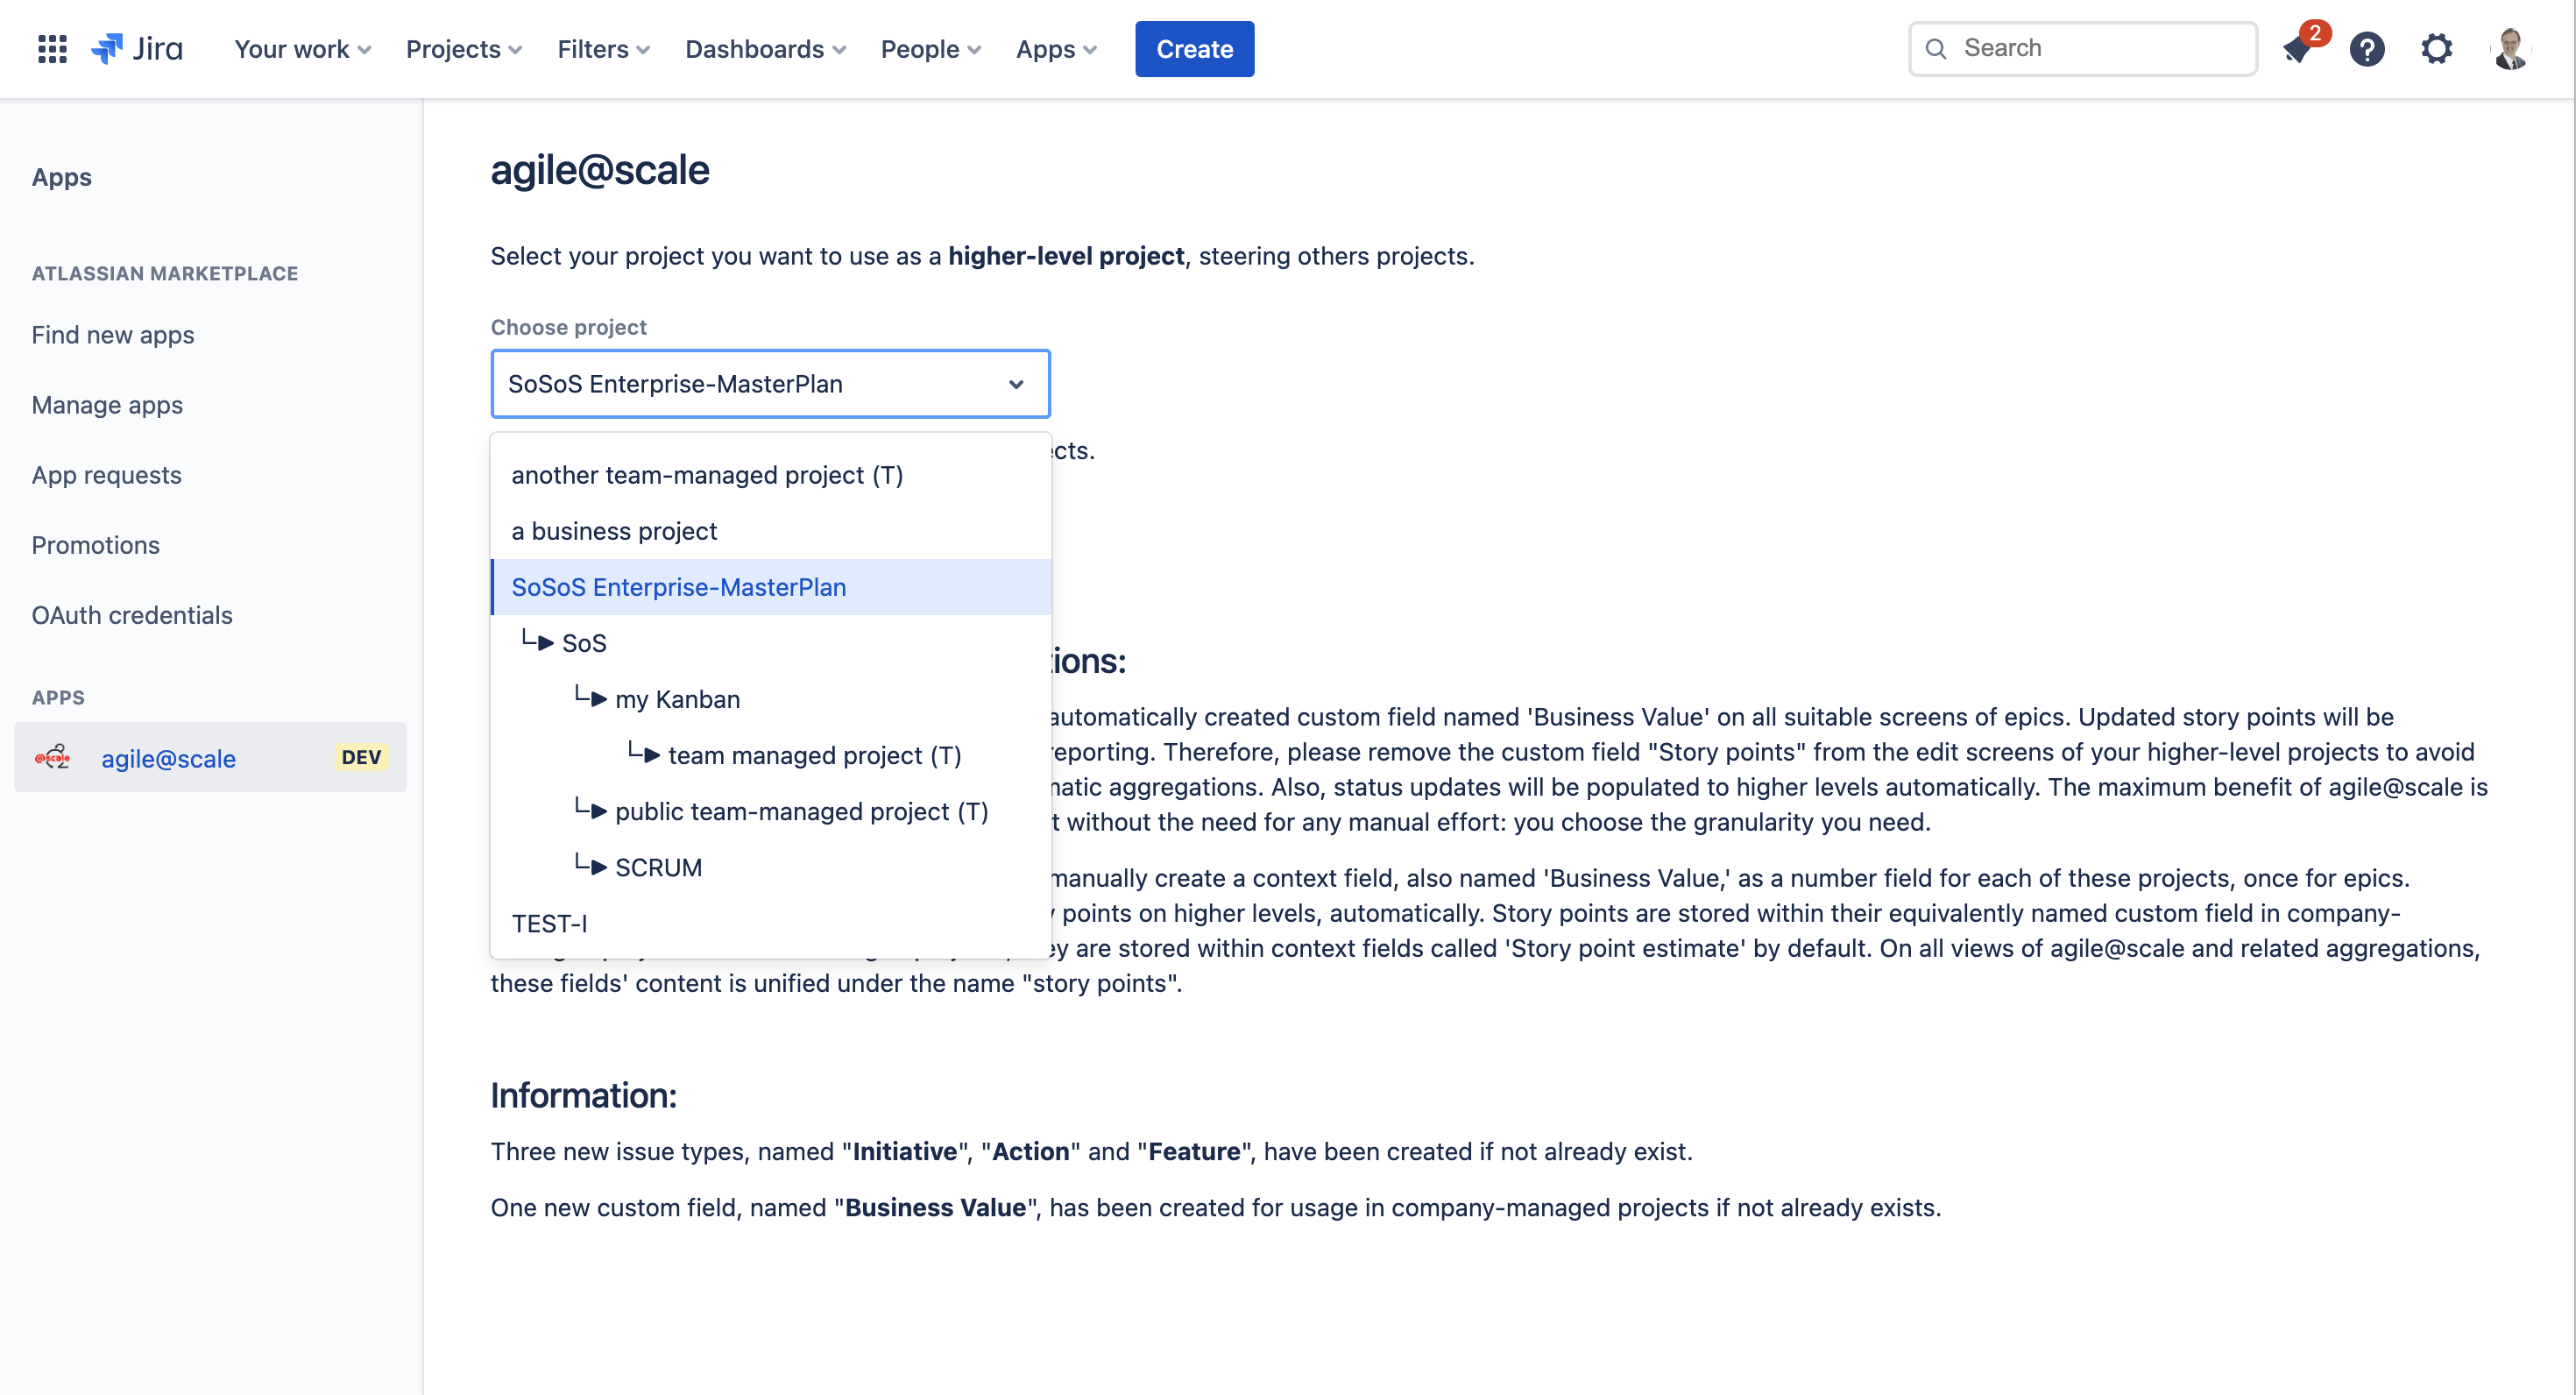The width and height of the screenshot is (2576, 1395).
Task: Click the Jira logo
Action: click(137, 48)
